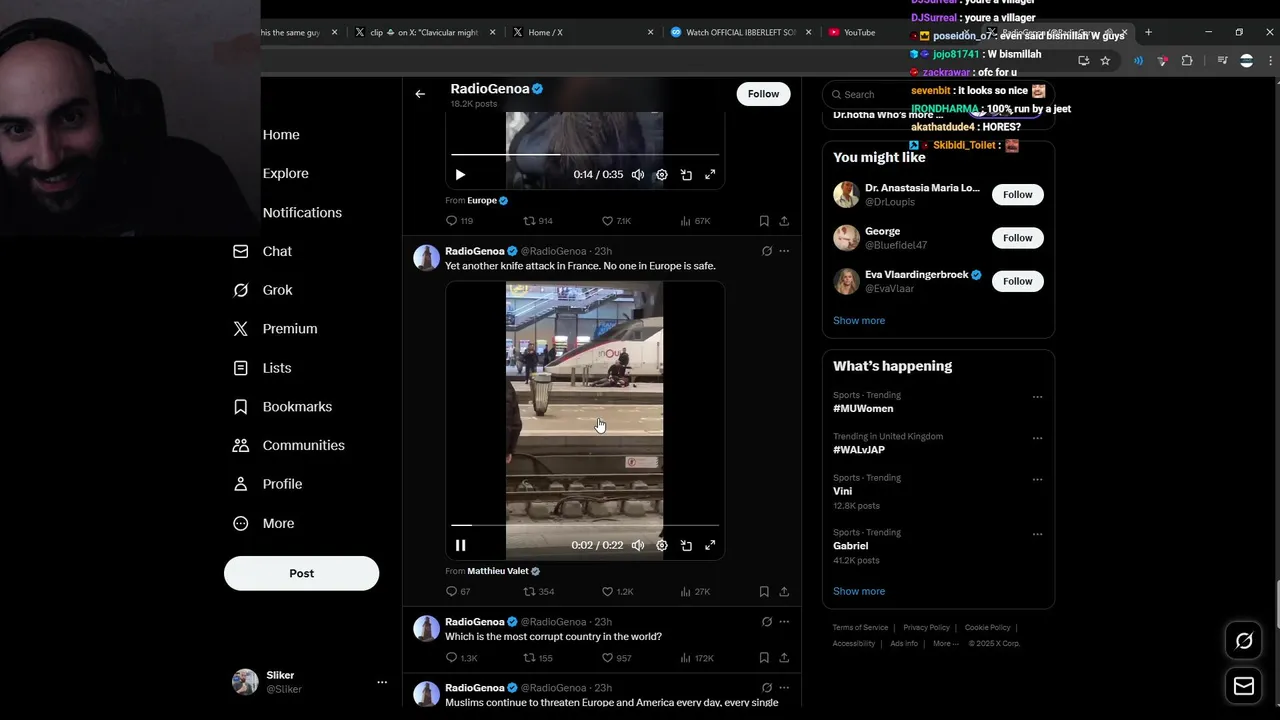Switch to the YouTube browser tab
This screenshot has height=720, width=1280.
tap(859, 32)
